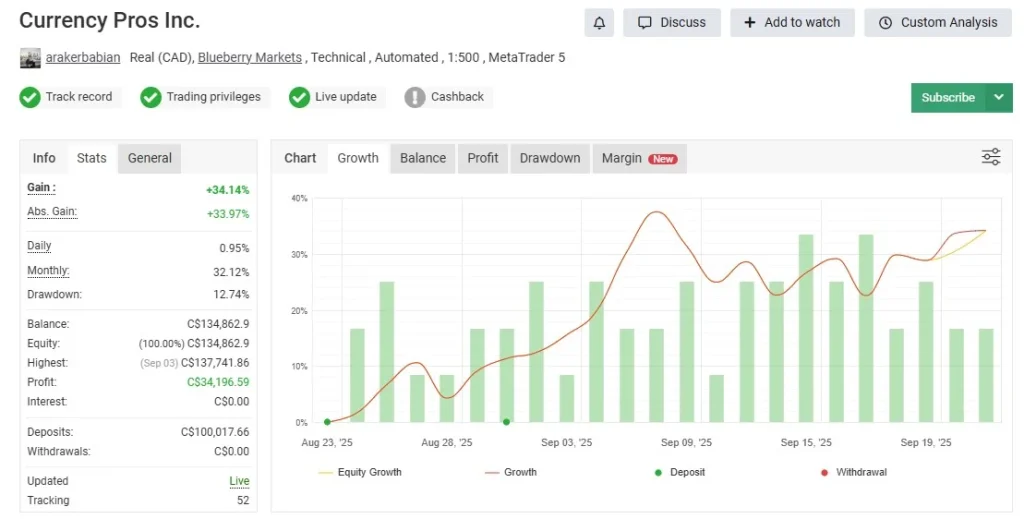Image resolution: width=1024 pixels, height=519 pixels.
Task: Open the Drawdown chart tab
Action: [550, 158]
